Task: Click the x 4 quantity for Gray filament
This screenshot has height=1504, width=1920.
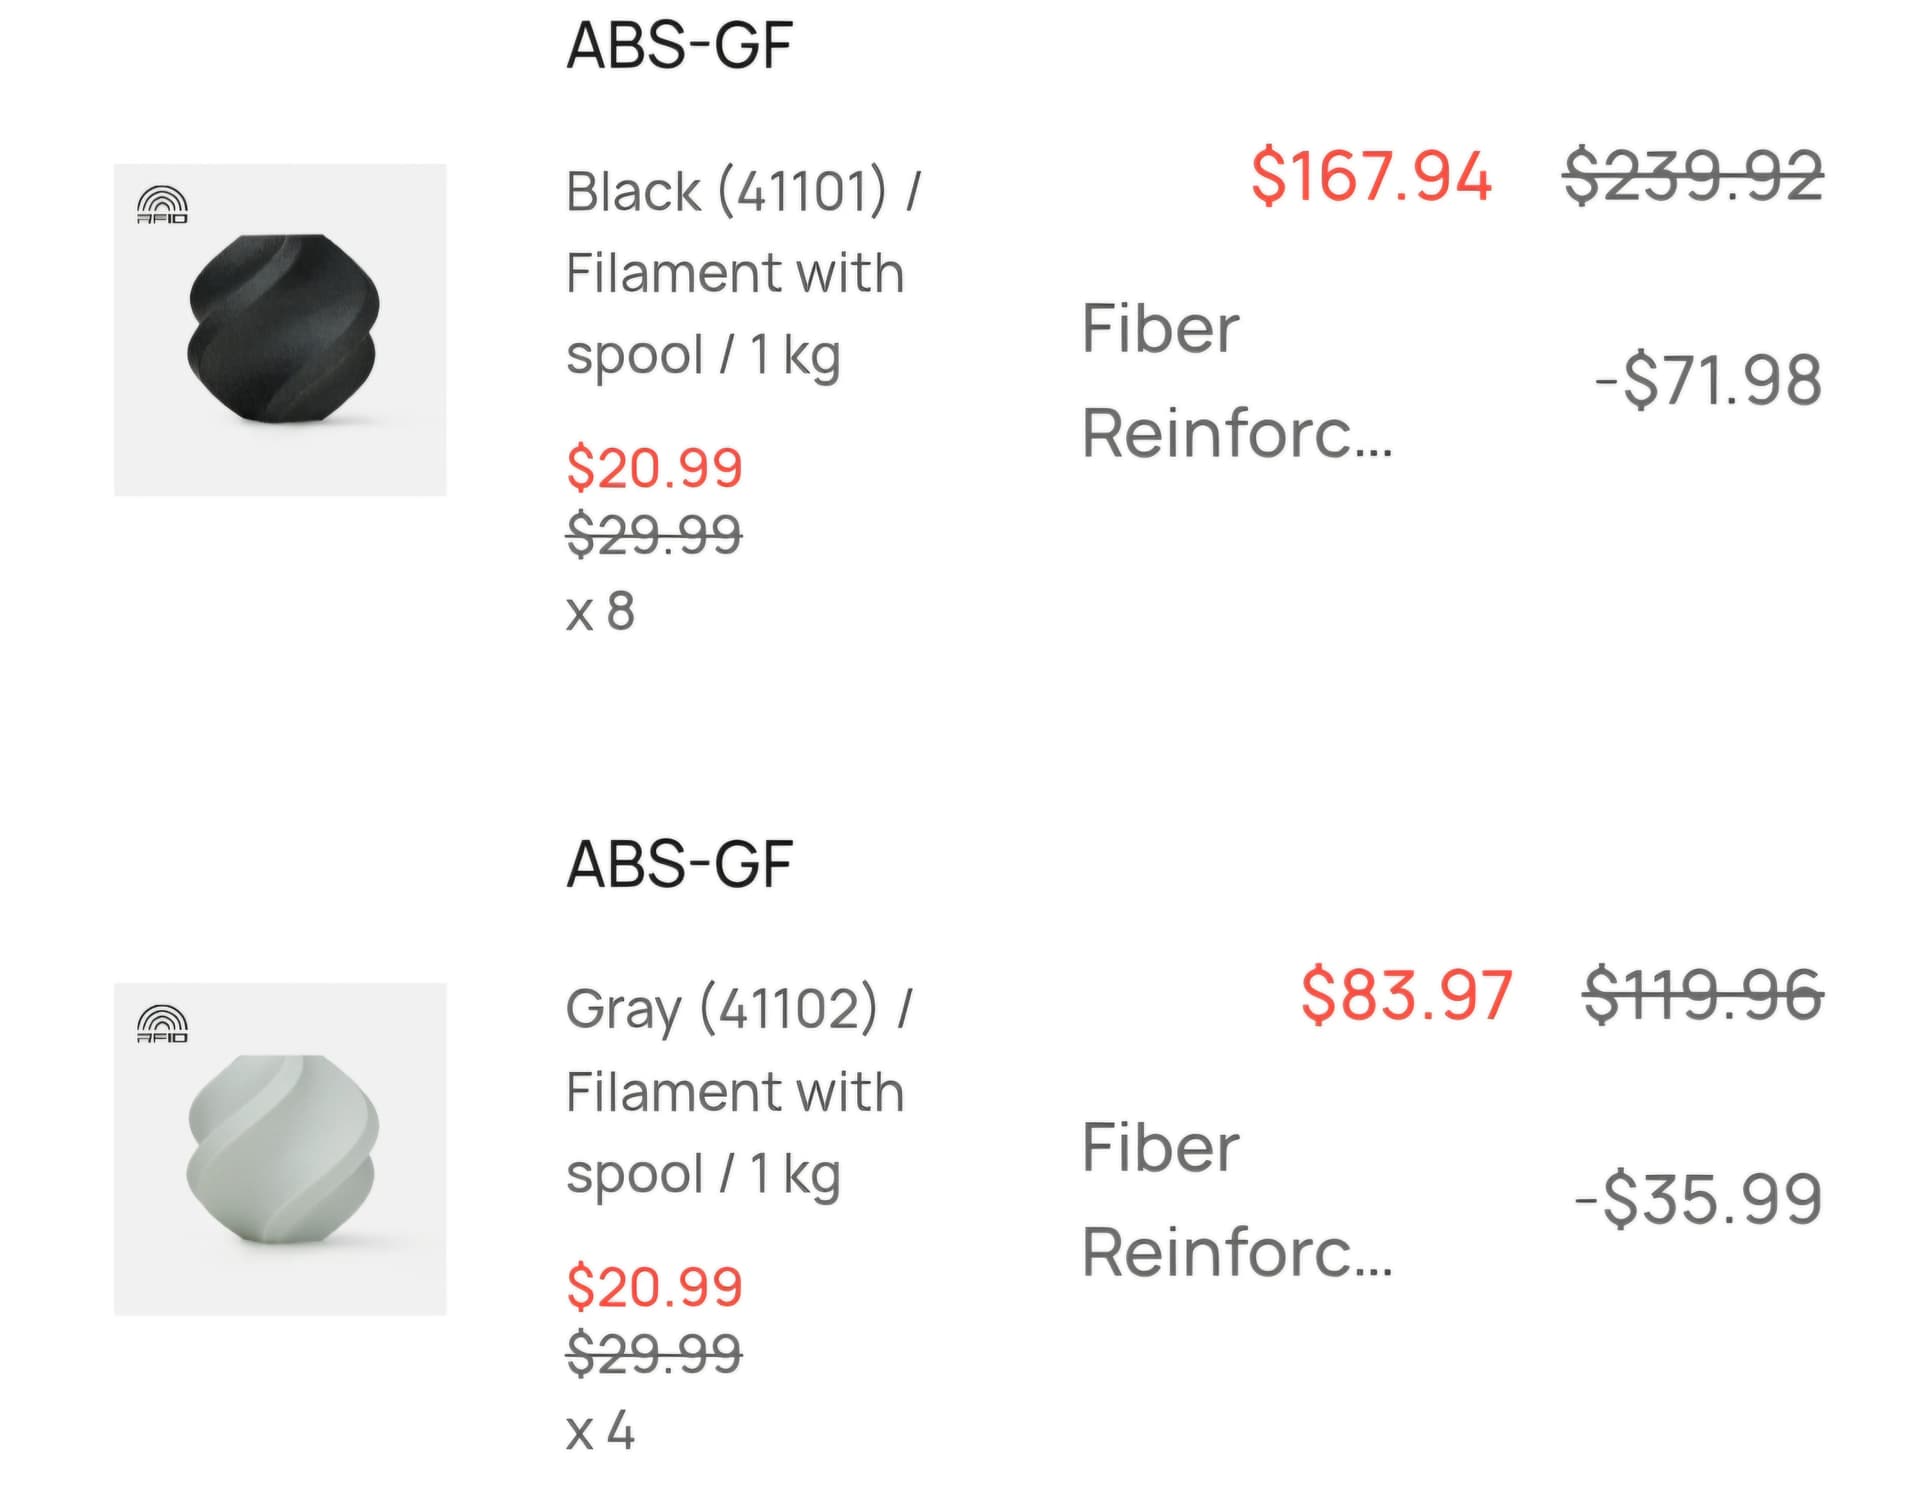Action: [600, 1430]
